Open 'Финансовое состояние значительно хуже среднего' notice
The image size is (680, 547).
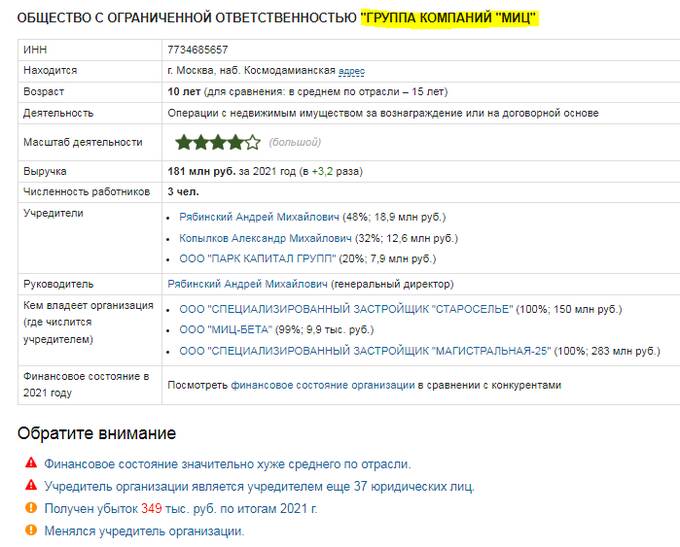tap(227, 464)
